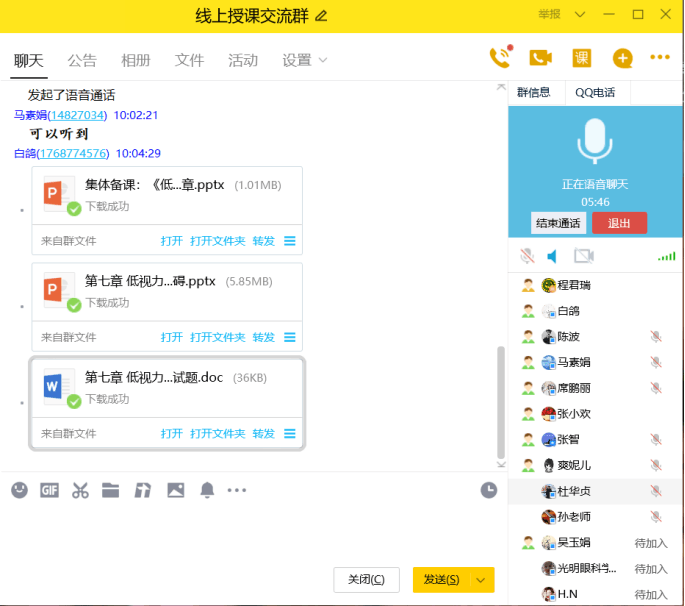Viewport: 685px width, 606px height.
Task: Open the emoji picker in input toolbar
Action: 19,490
